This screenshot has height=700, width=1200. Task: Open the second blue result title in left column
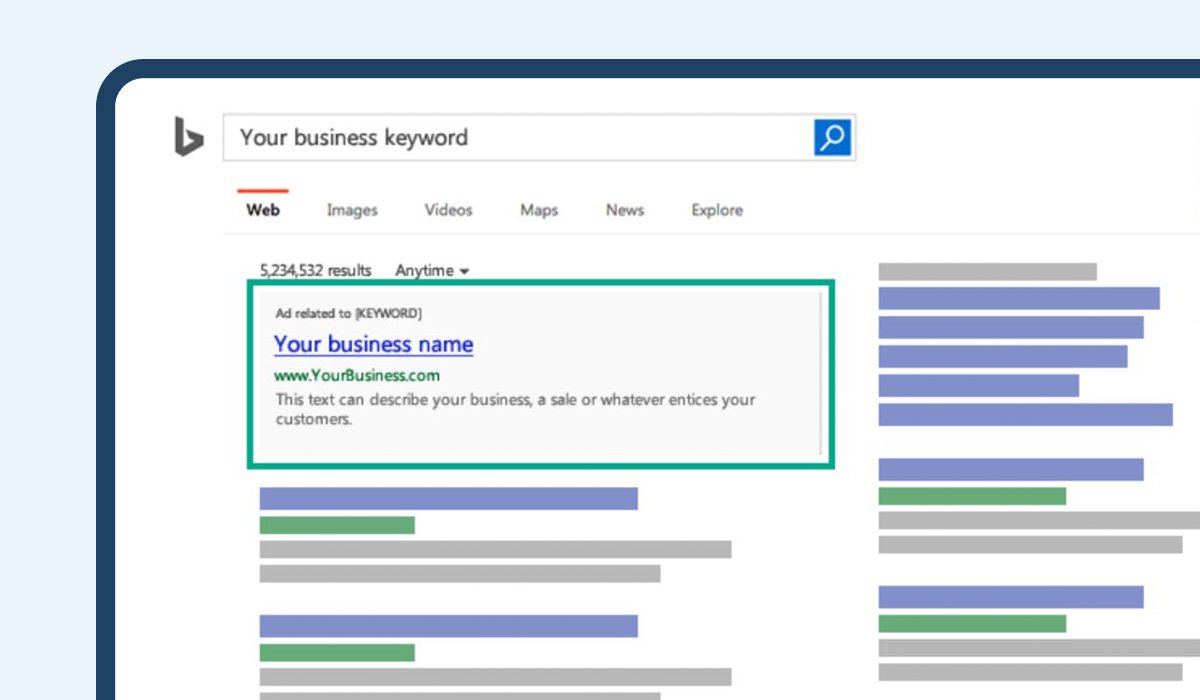tap(448, 626)
